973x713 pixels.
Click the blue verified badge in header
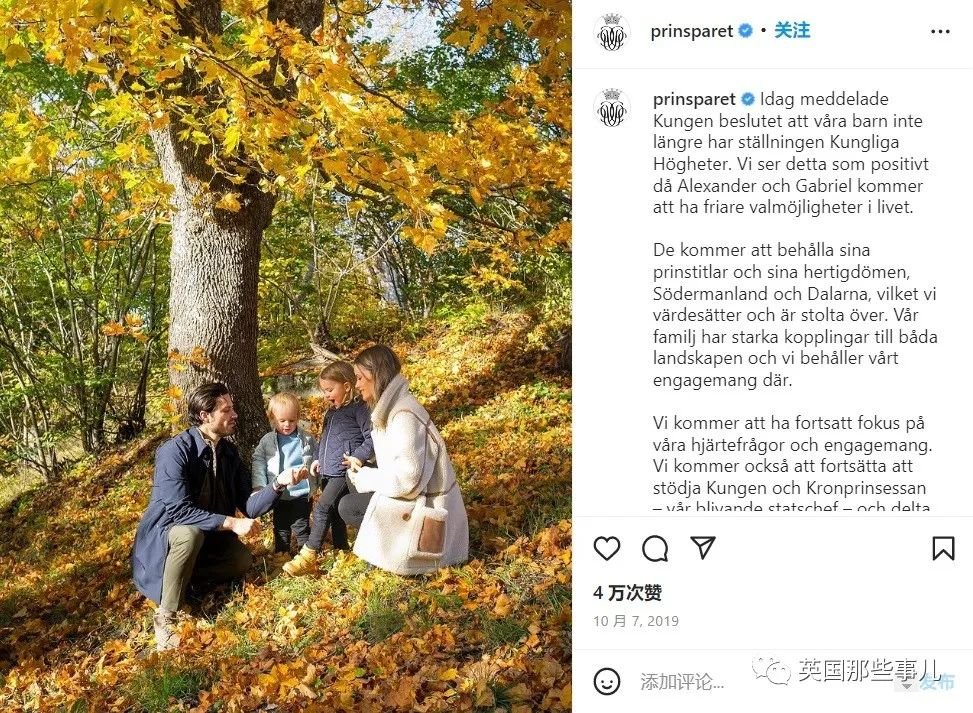click(746, 30)
